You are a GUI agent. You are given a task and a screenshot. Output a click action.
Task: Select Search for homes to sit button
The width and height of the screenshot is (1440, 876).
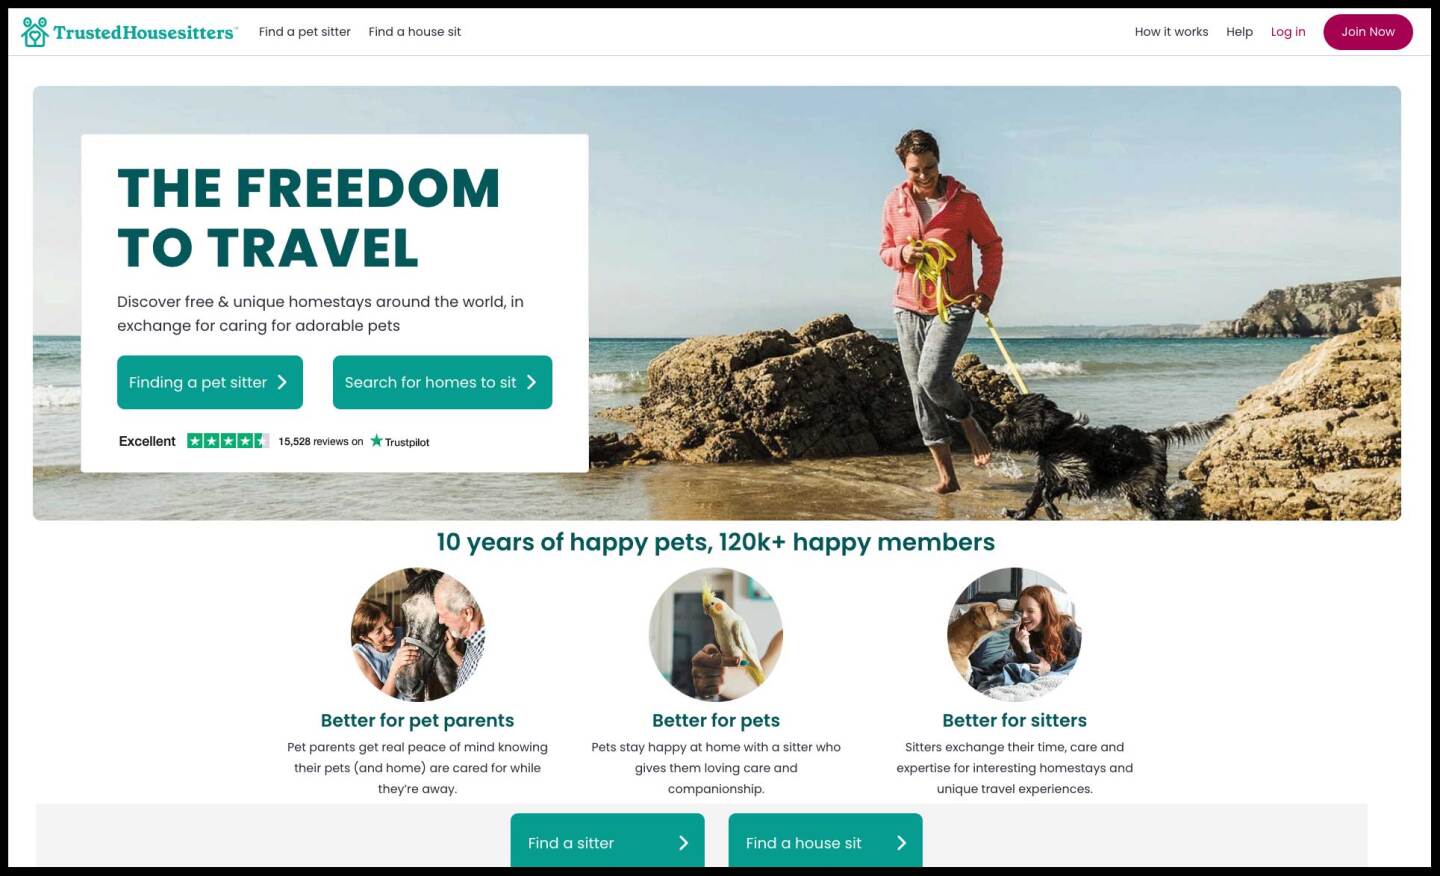(x=442, y=382)
